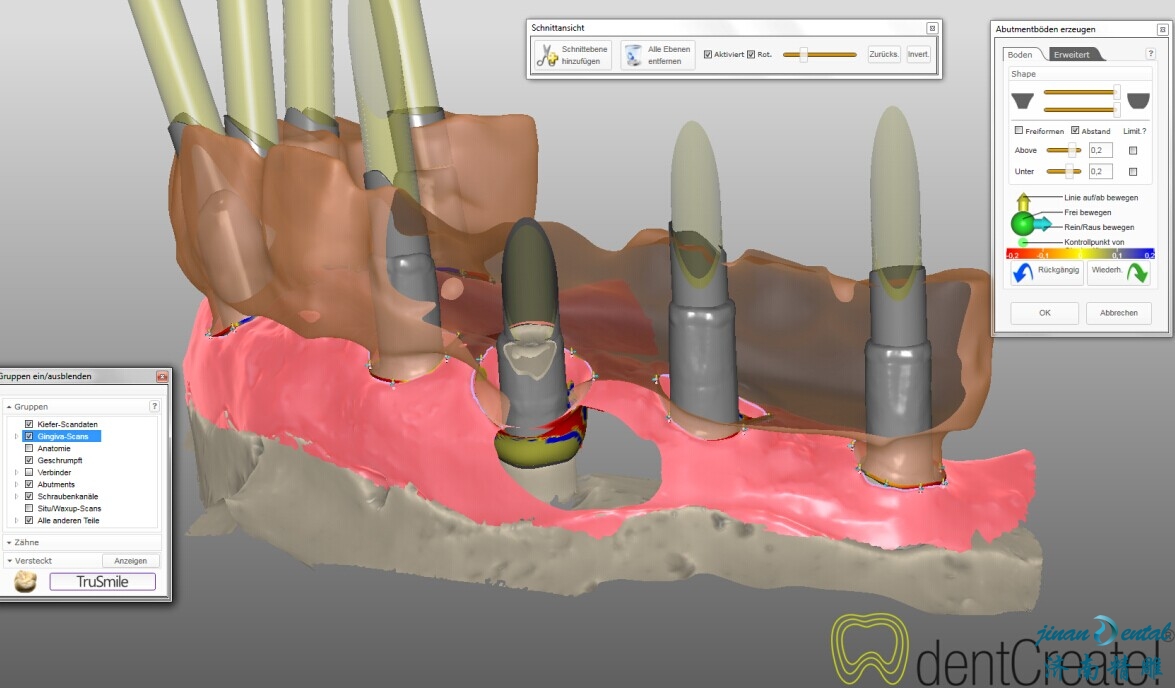Click the trash bin icon for Alle Ebenen entfernen
The image size is (1175, 688).
(x=633, y=55)
